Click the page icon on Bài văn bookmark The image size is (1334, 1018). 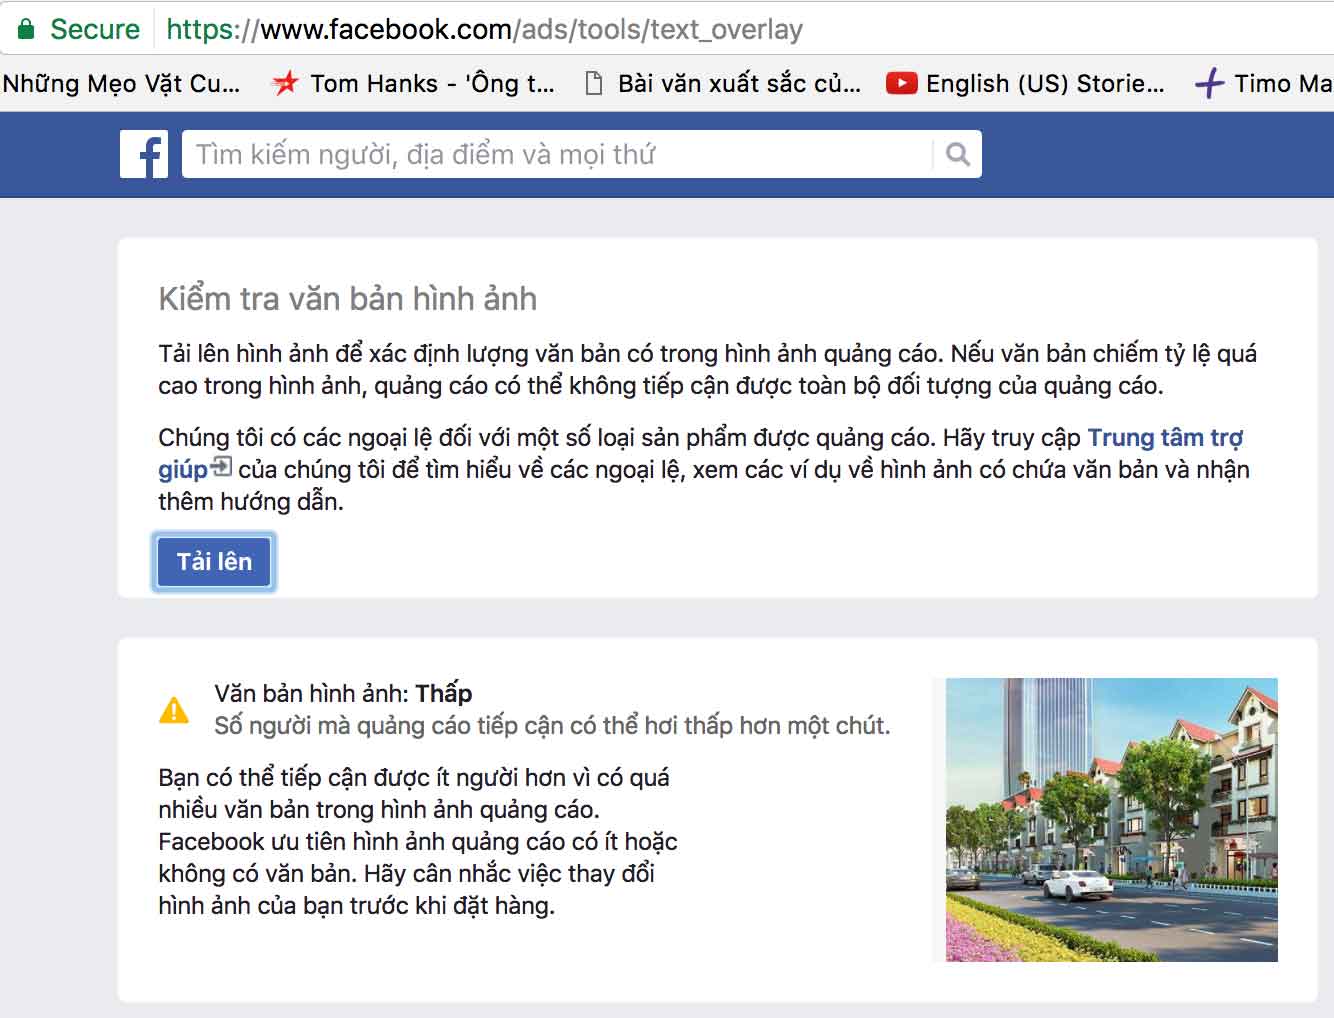[591, 83]
